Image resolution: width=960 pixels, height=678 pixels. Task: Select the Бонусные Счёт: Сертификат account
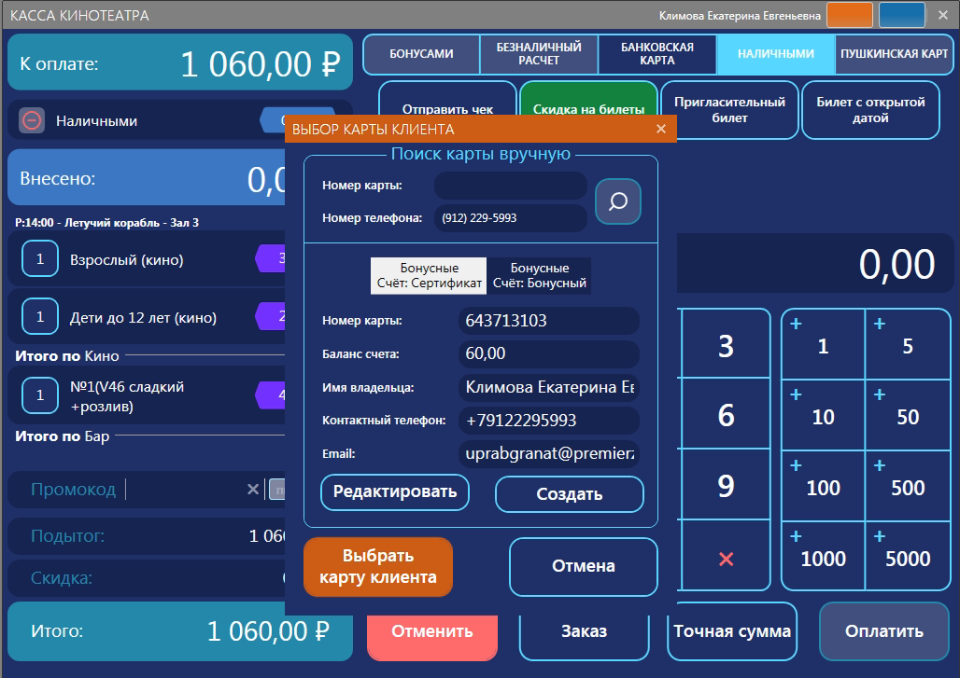pyautogui.click(x=429, y=276)
